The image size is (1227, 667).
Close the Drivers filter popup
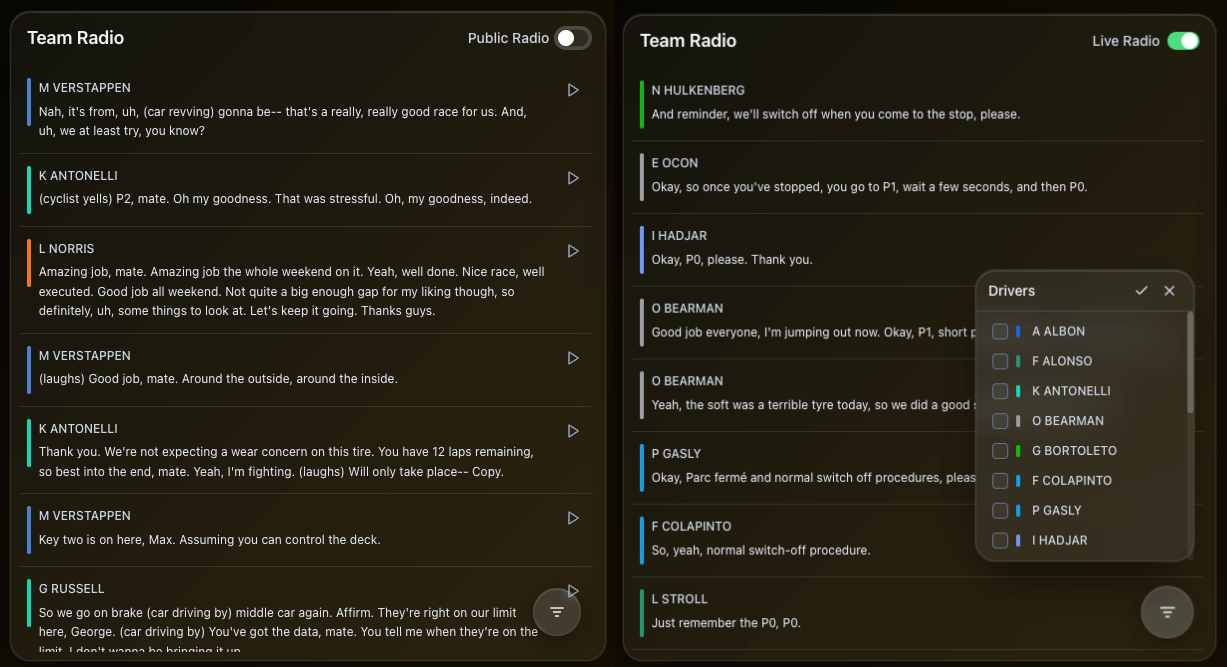[1170, 291]
